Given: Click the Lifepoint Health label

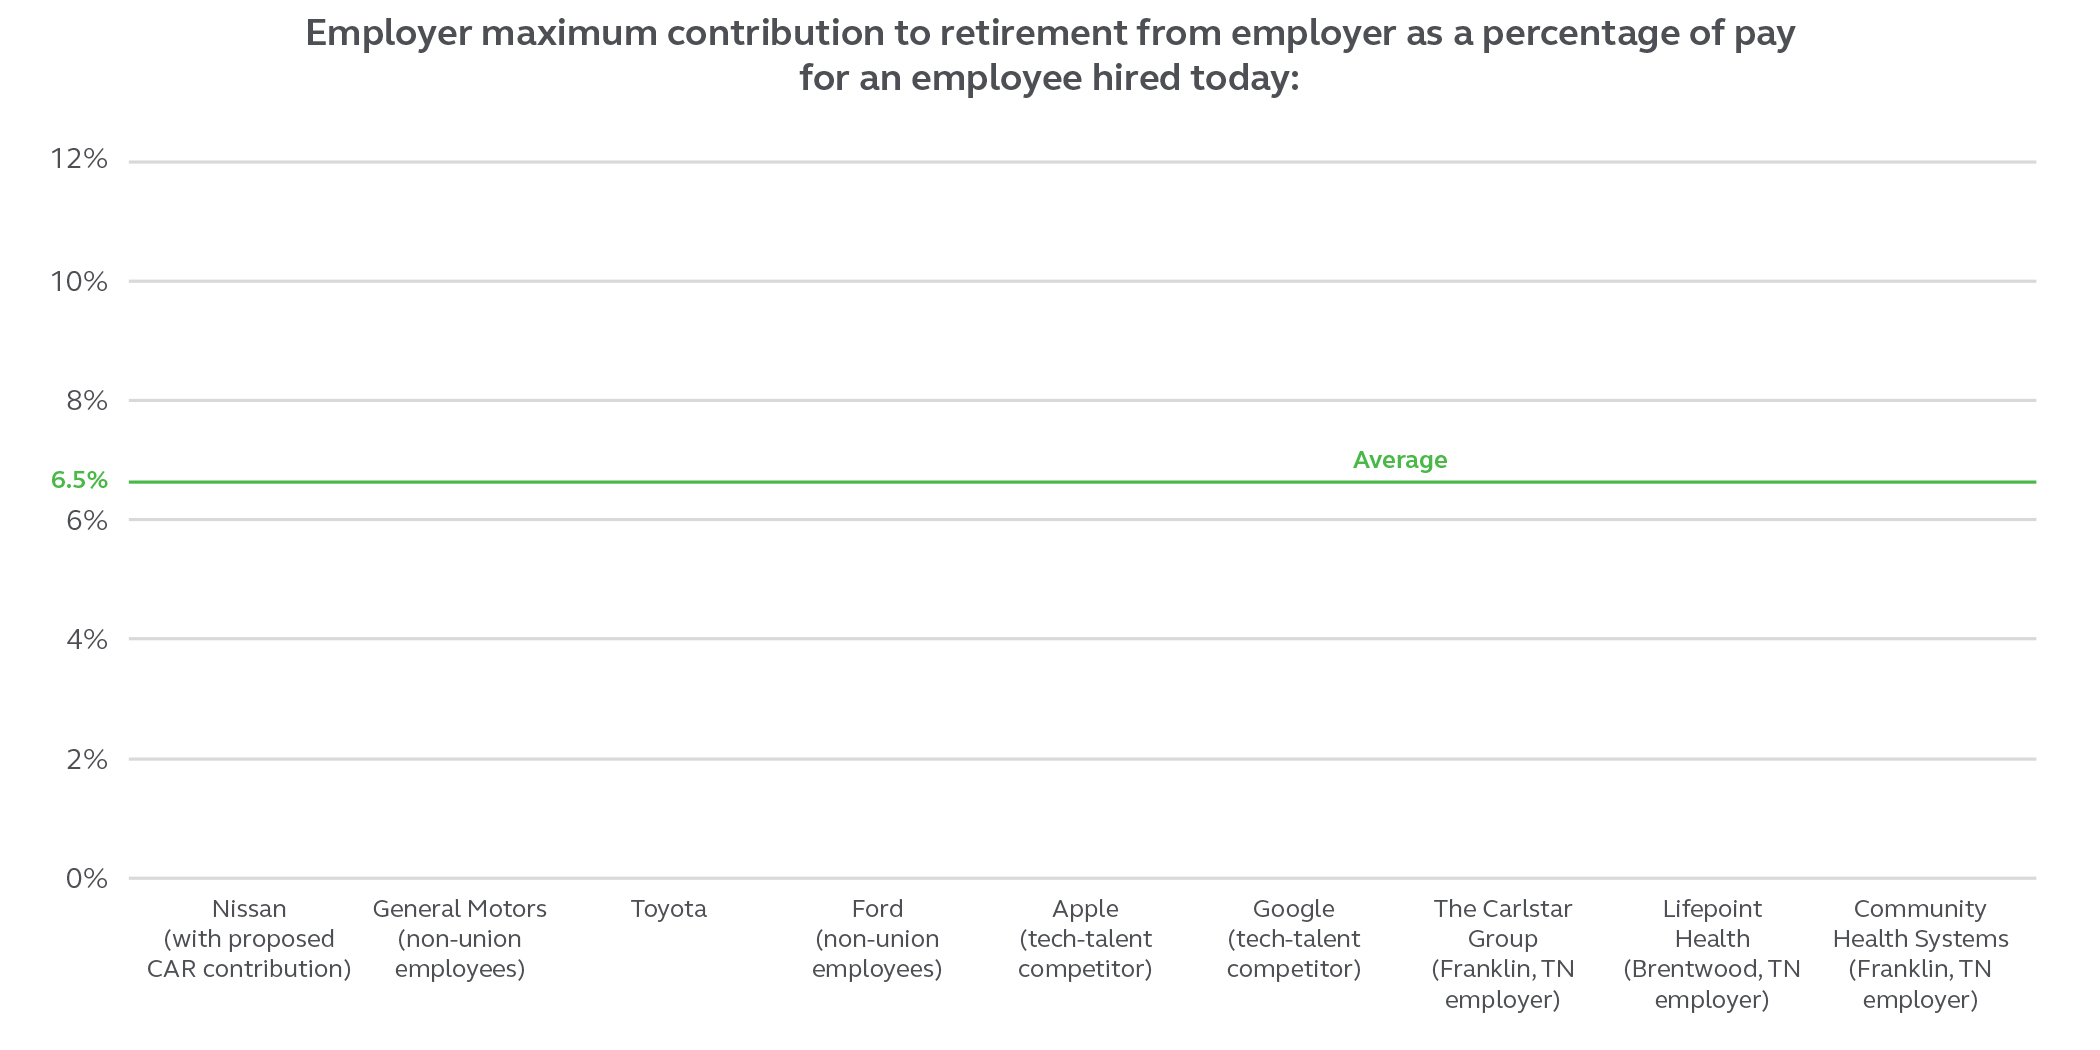Looking at the screenshot, I should click(x=1712, y=953).
